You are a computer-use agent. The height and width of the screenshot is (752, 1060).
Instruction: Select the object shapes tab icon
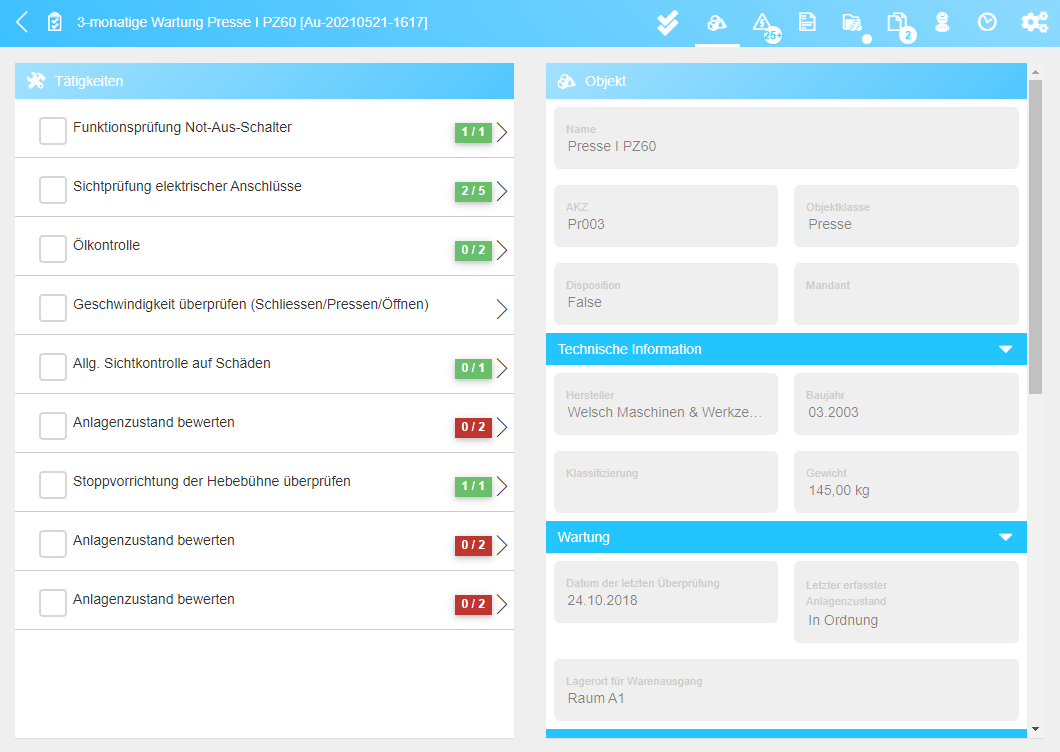(717, 23)
